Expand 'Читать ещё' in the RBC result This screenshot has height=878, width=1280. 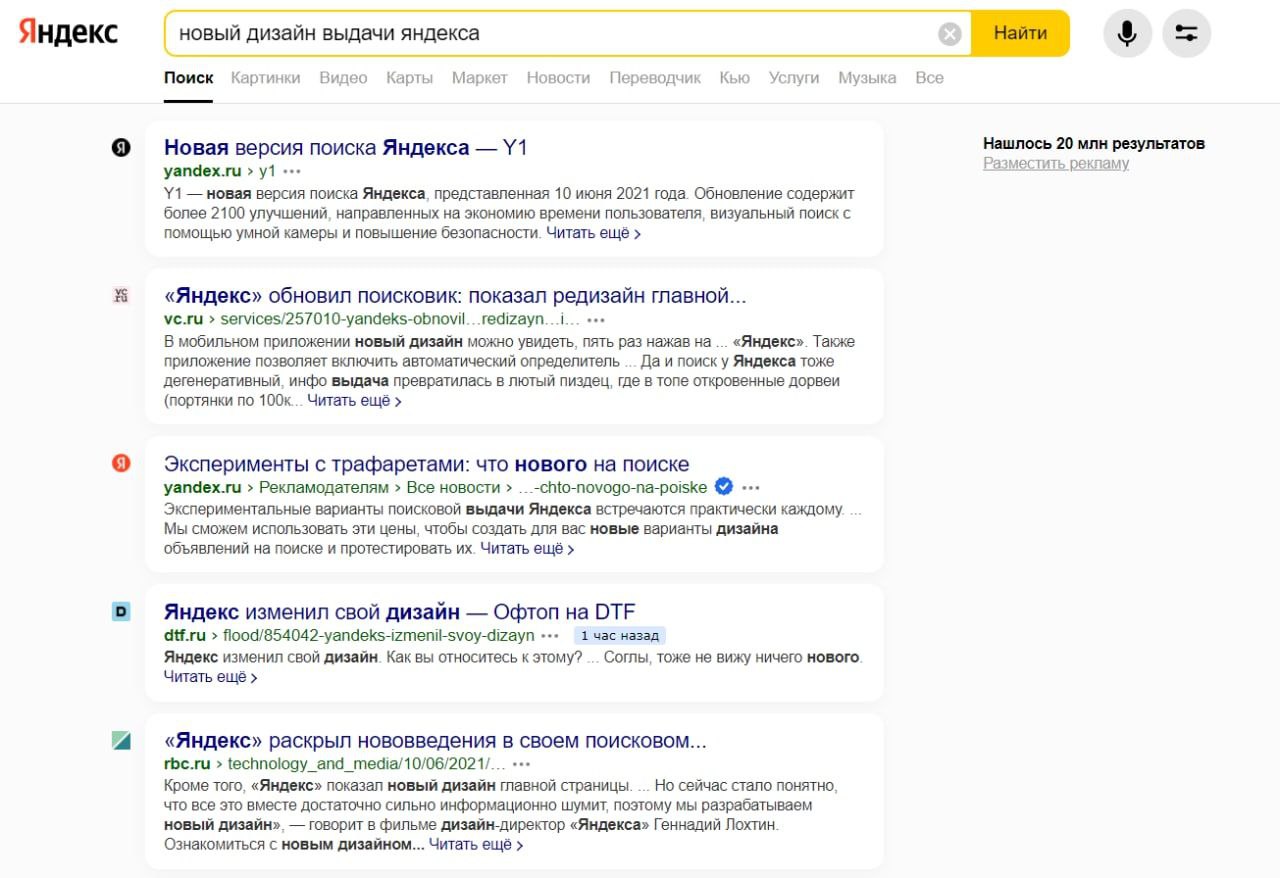pyautogui.click(x=476, y=845)
